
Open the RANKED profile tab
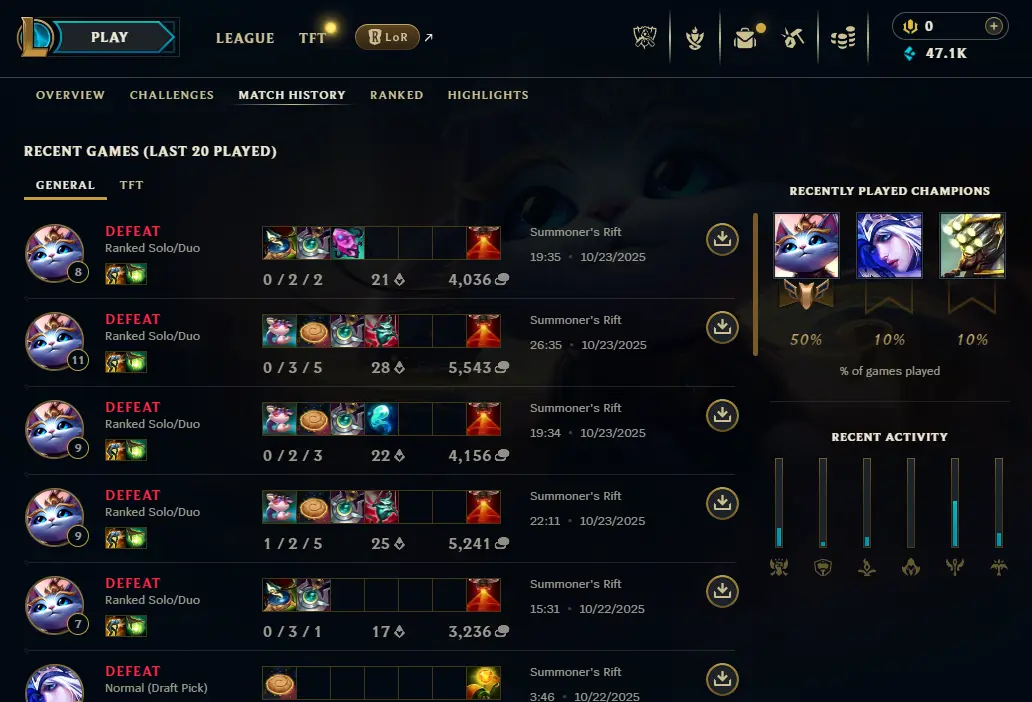396,95
